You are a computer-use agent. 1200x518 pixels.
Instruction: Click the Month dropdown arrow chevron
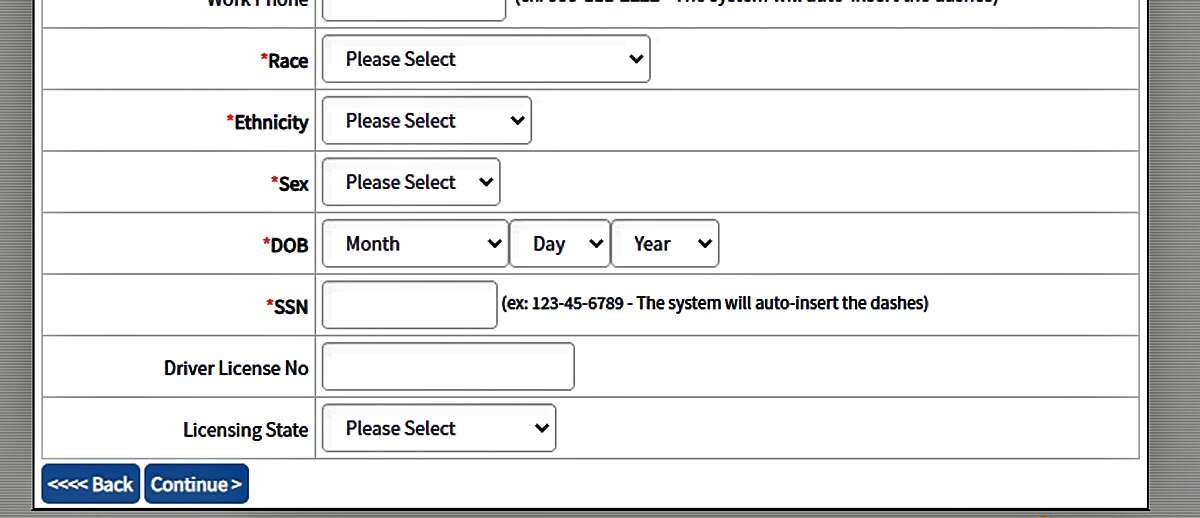point(494,244)
